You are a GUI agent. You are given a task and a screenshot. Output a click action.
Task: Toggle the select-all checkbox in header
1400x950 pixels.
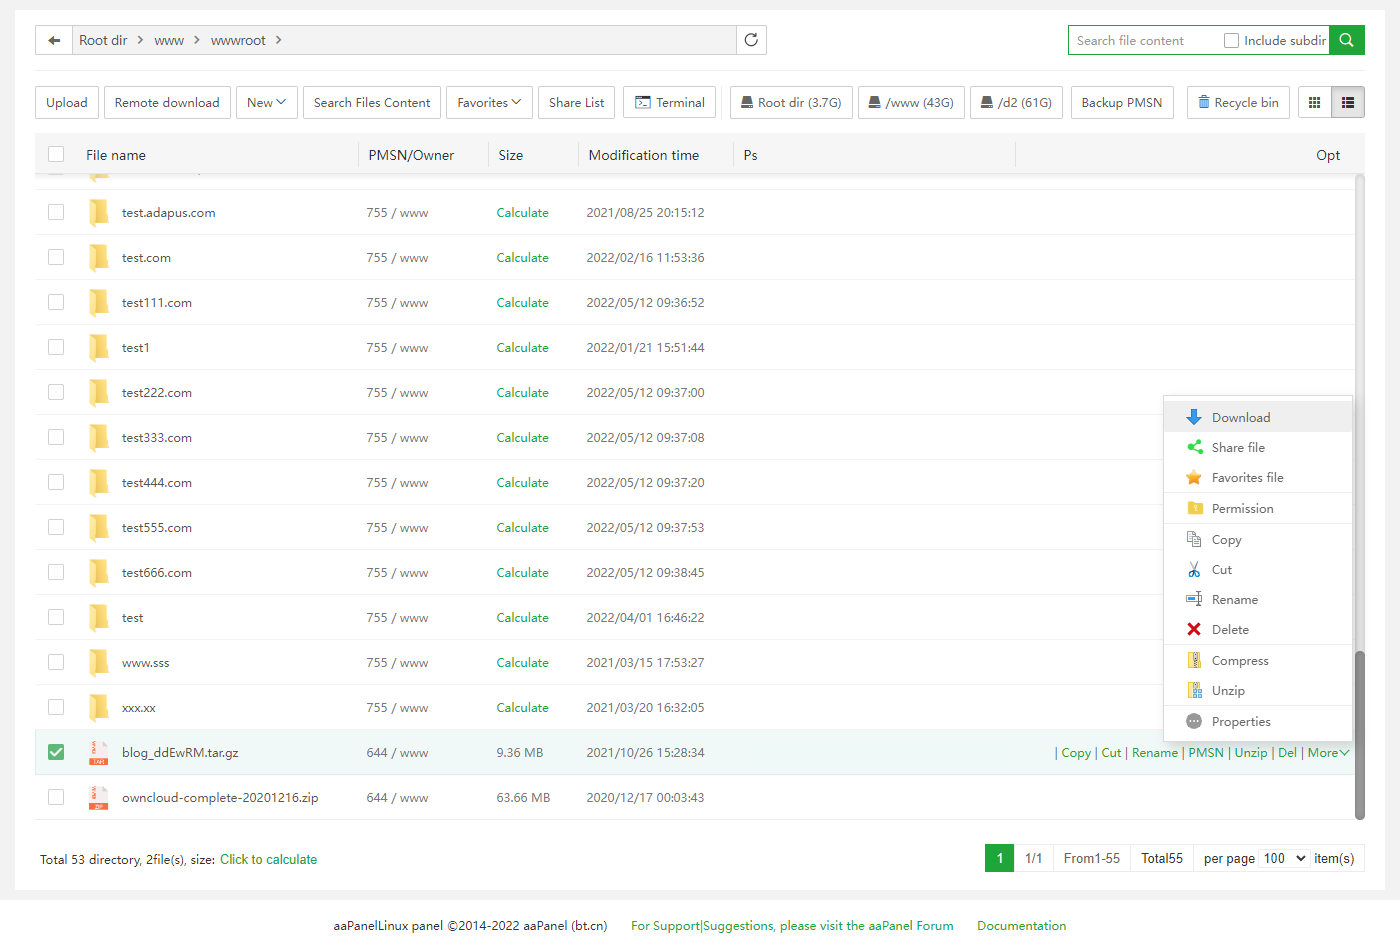coord(56,154)
